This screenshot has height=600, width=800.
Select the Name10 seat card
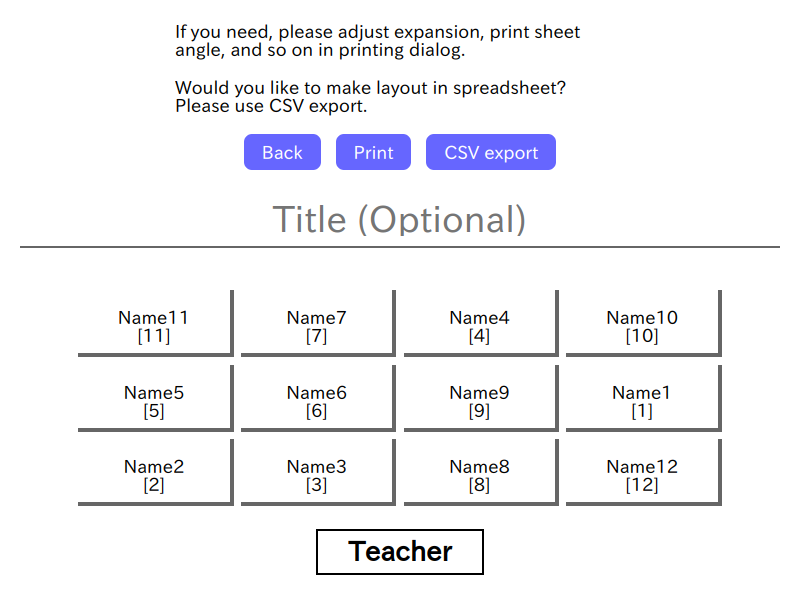pos(644,323)
